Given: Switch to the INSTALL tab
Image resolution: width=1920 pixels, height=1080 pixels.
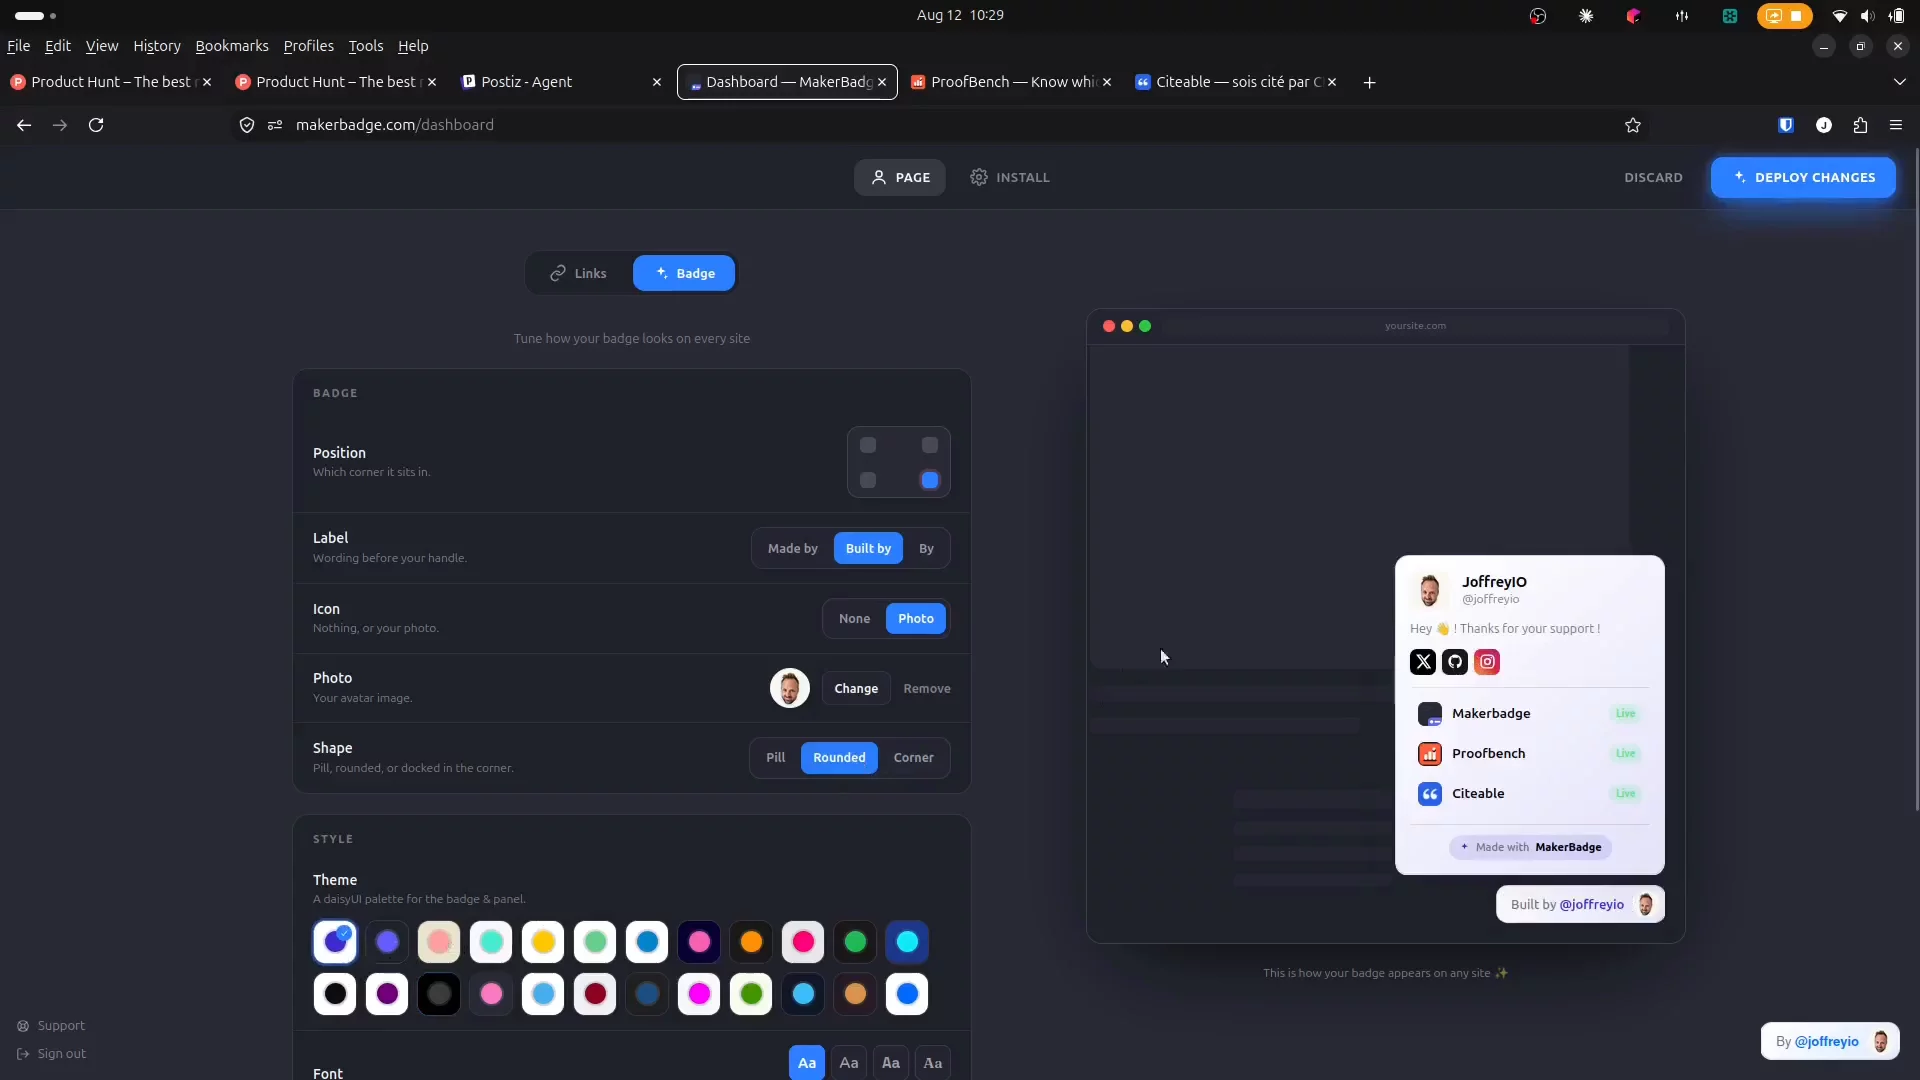Looking at the screenshot, I should pyautogui.click(x=1010, y=178).
